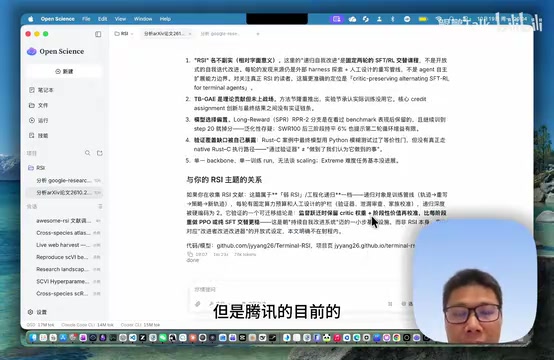Select sidebar item 分析 google-researc...
The width and height of the screenshot is (554, 360).
(x=64, y=181)
